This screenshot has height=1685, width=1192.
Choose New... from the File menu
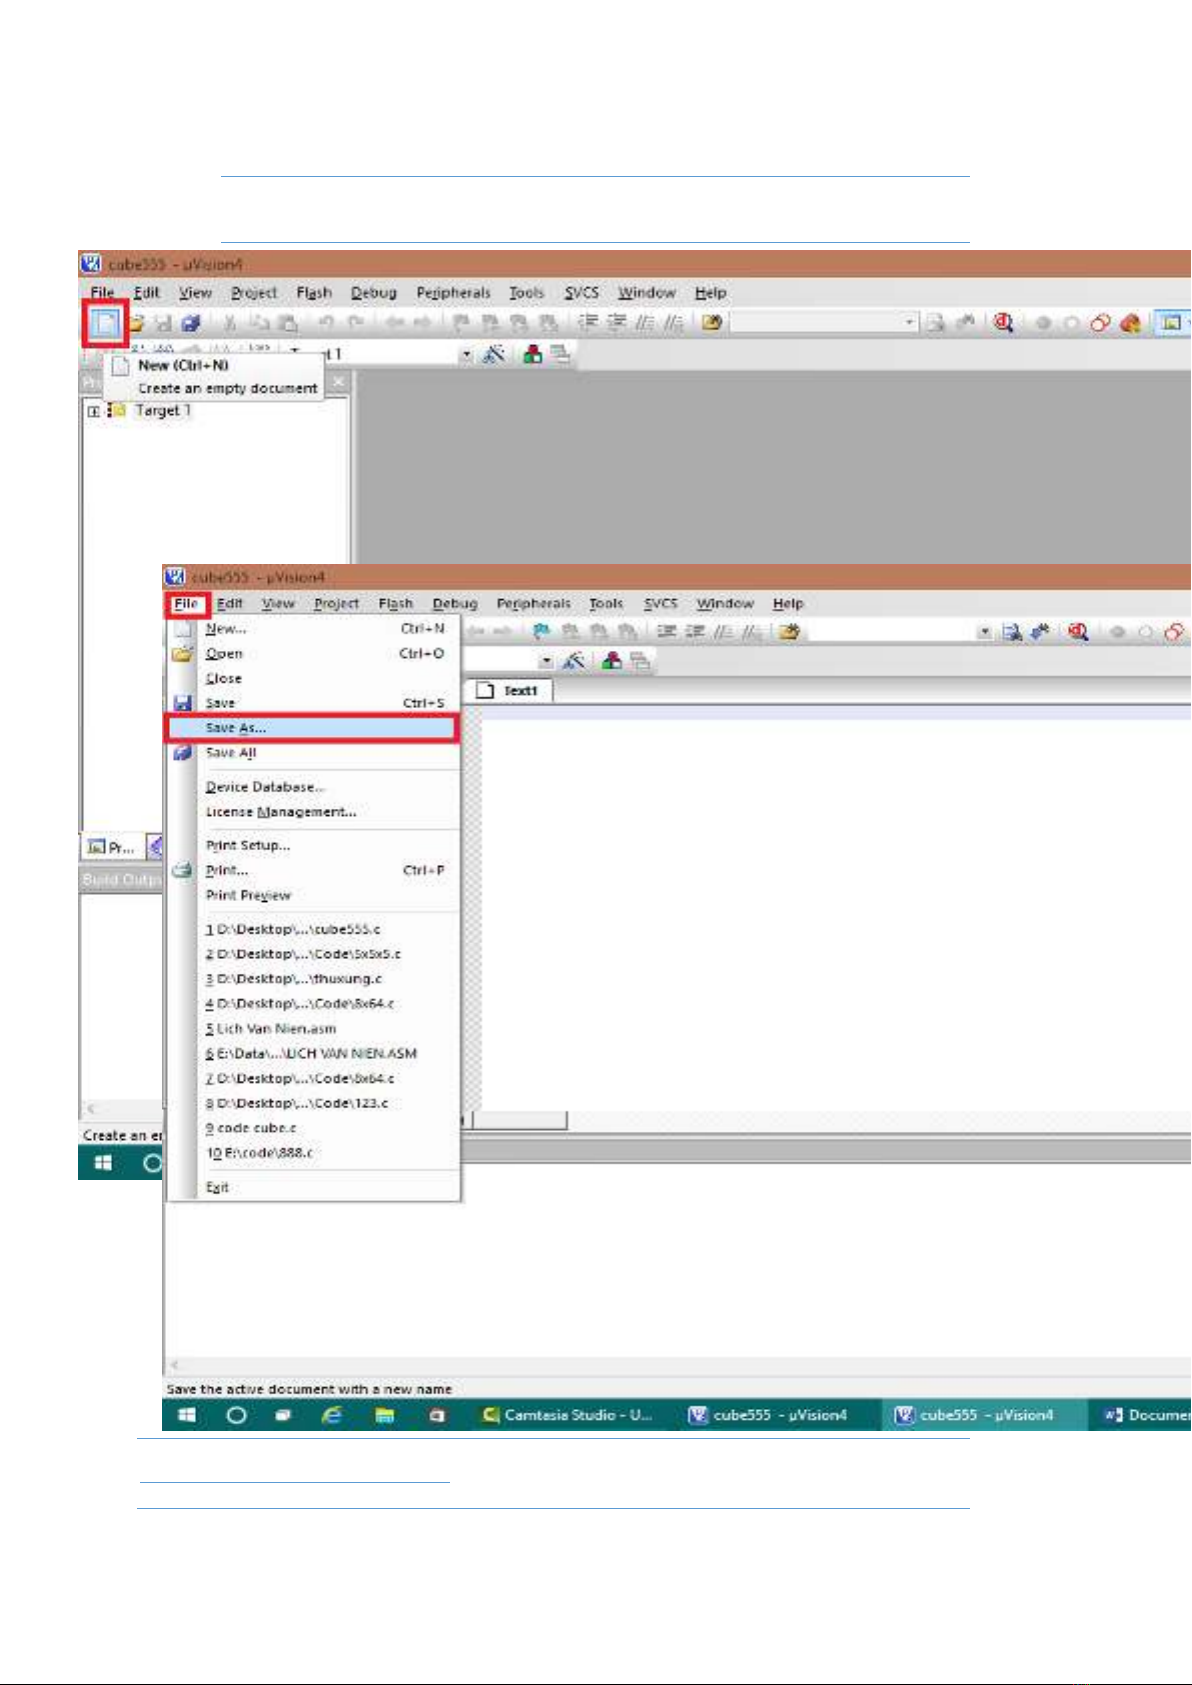[x=313, y=629]
